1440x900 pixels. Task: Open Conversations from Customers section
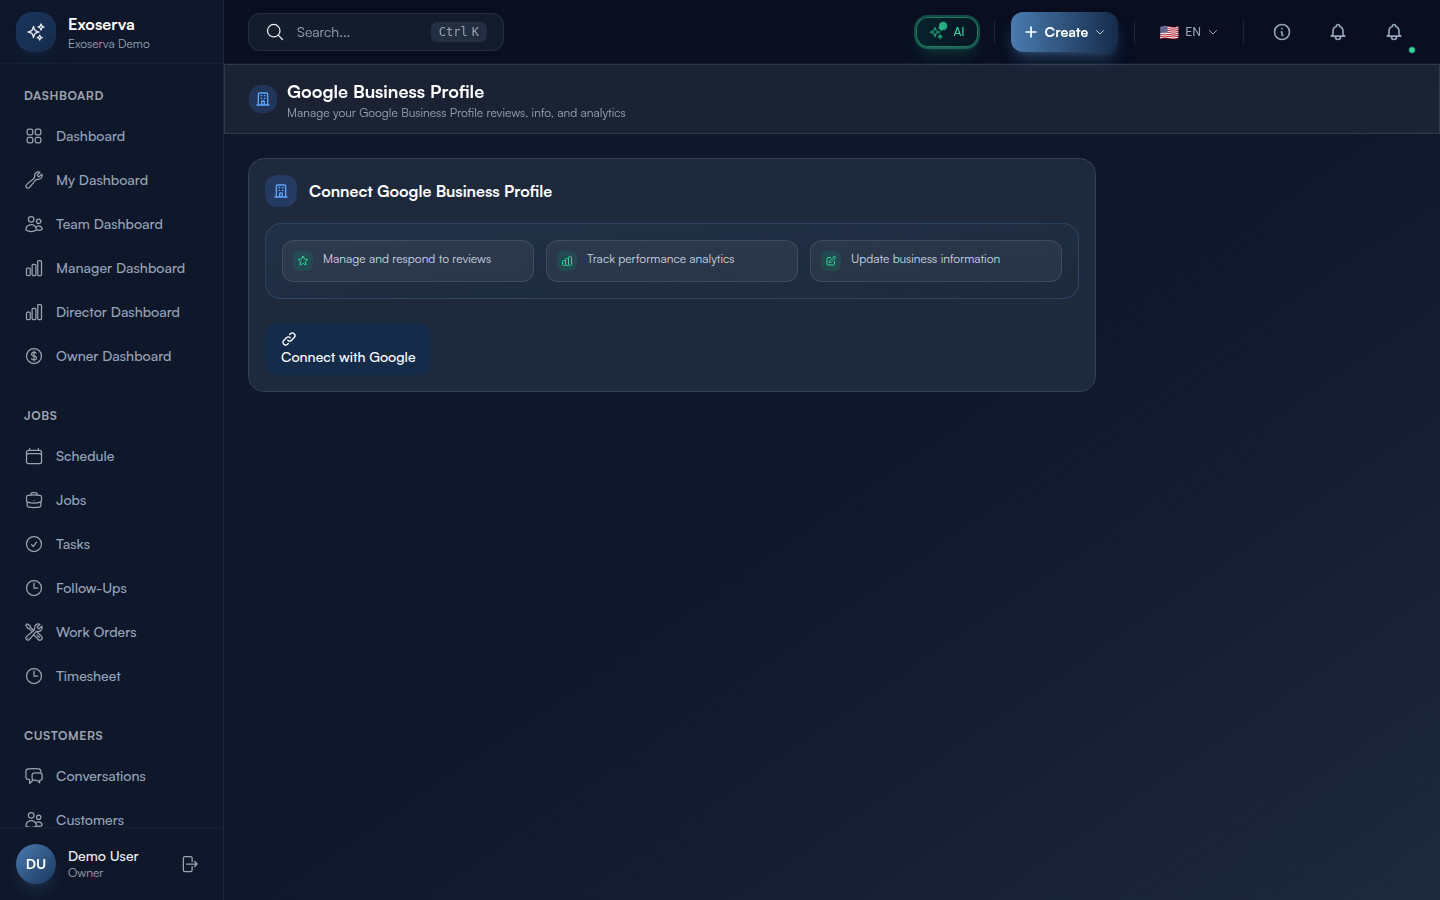click(x=100, y=776)
